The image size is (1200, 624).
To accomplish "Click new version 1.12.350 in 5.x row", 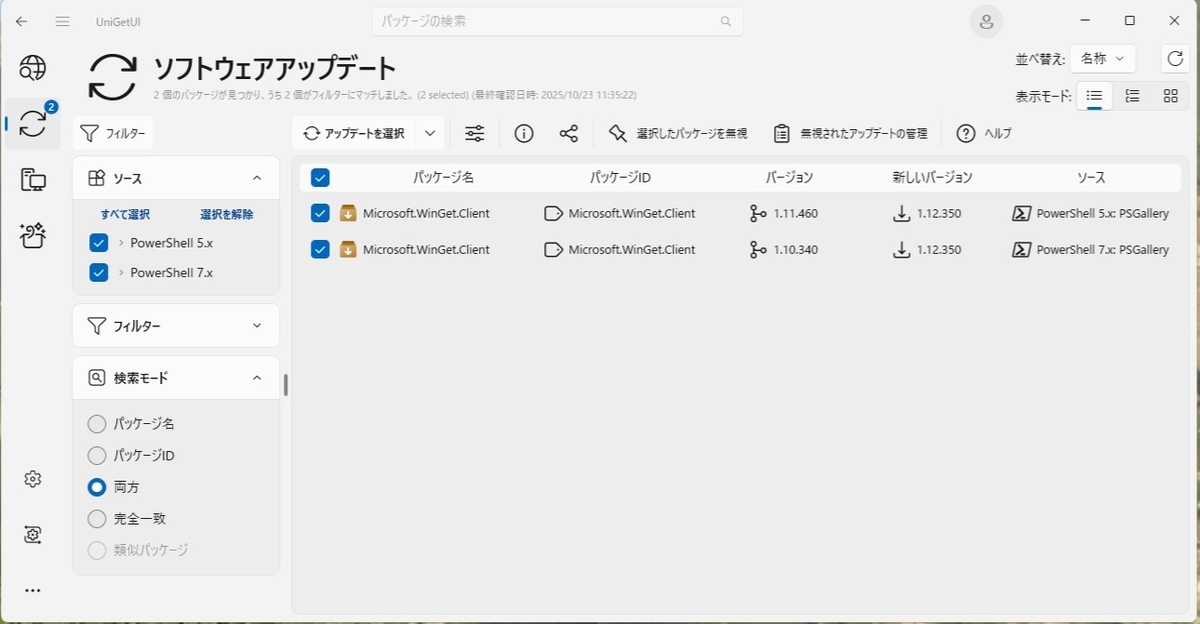I will (x=939, y=213).
